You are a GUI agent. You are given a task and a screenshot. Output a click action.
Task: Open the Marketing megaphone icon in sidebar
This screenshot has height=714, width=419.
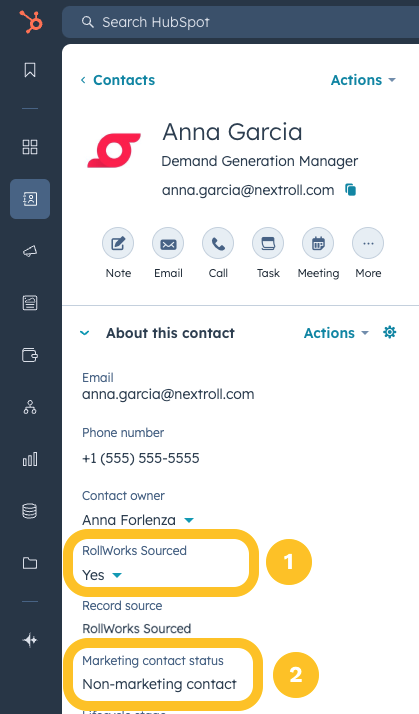30,251
